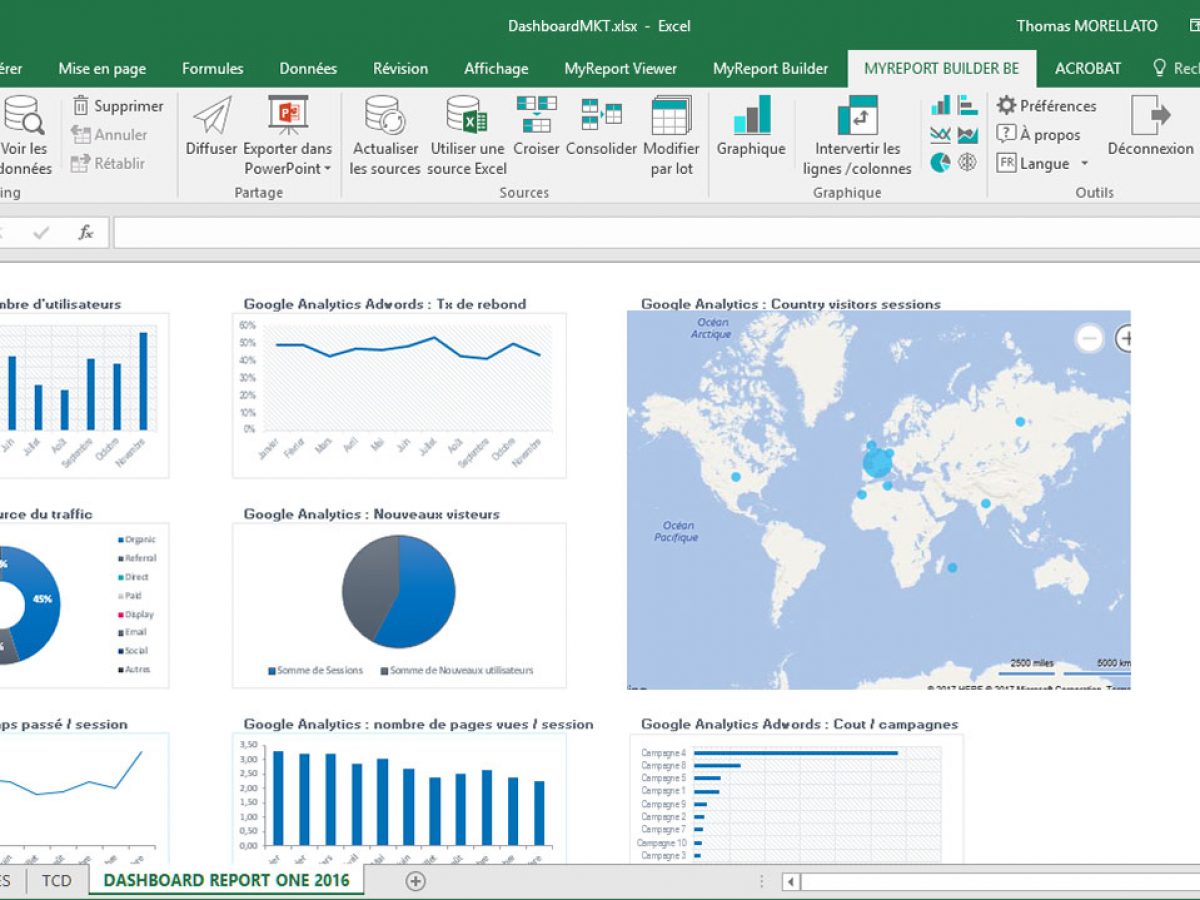1200x900 pixels.
Task: Click the Organic legend entry
Action: (x=135, y=540)
